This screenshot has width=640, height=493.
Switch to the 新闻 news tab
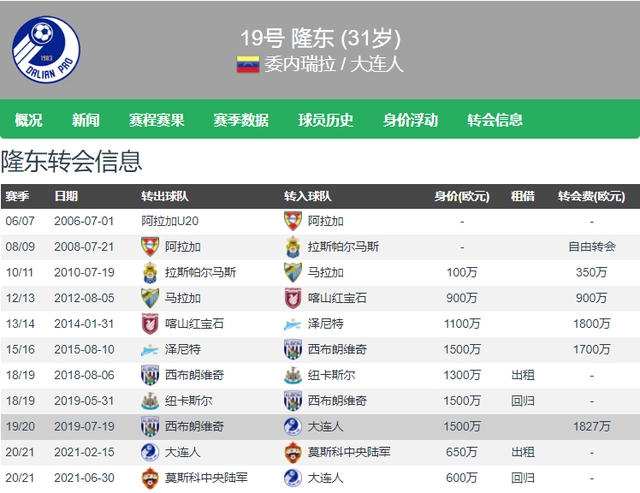point(86,120)
